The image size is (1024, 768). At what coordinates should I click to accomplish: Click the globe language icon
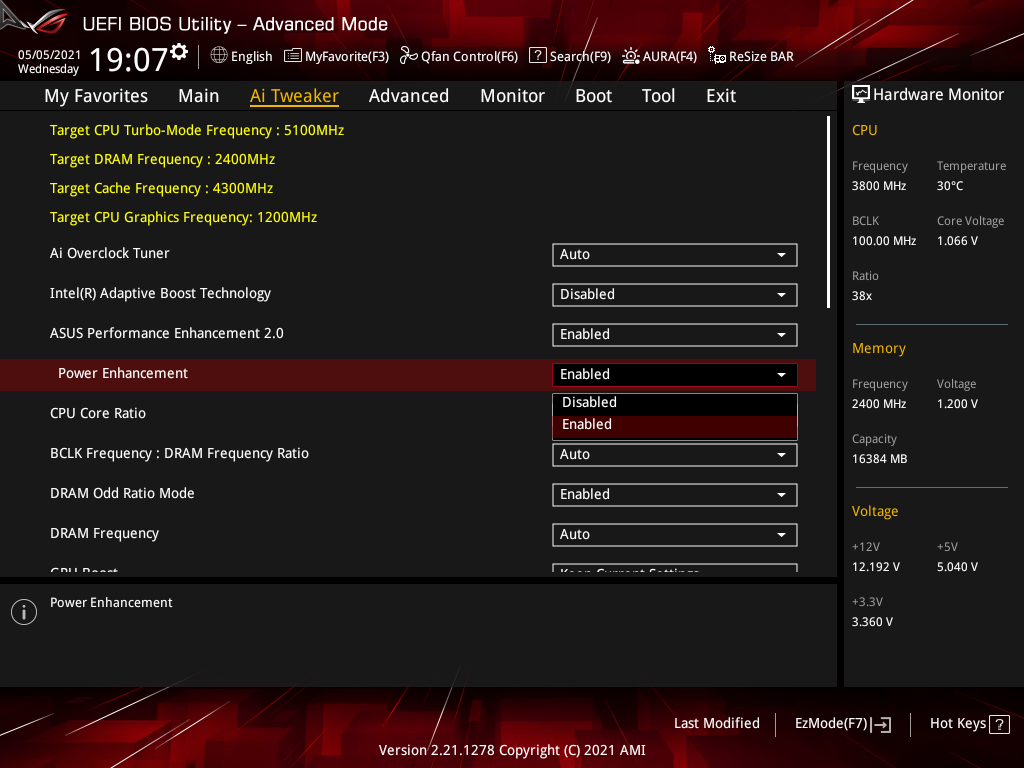point(219,56)
